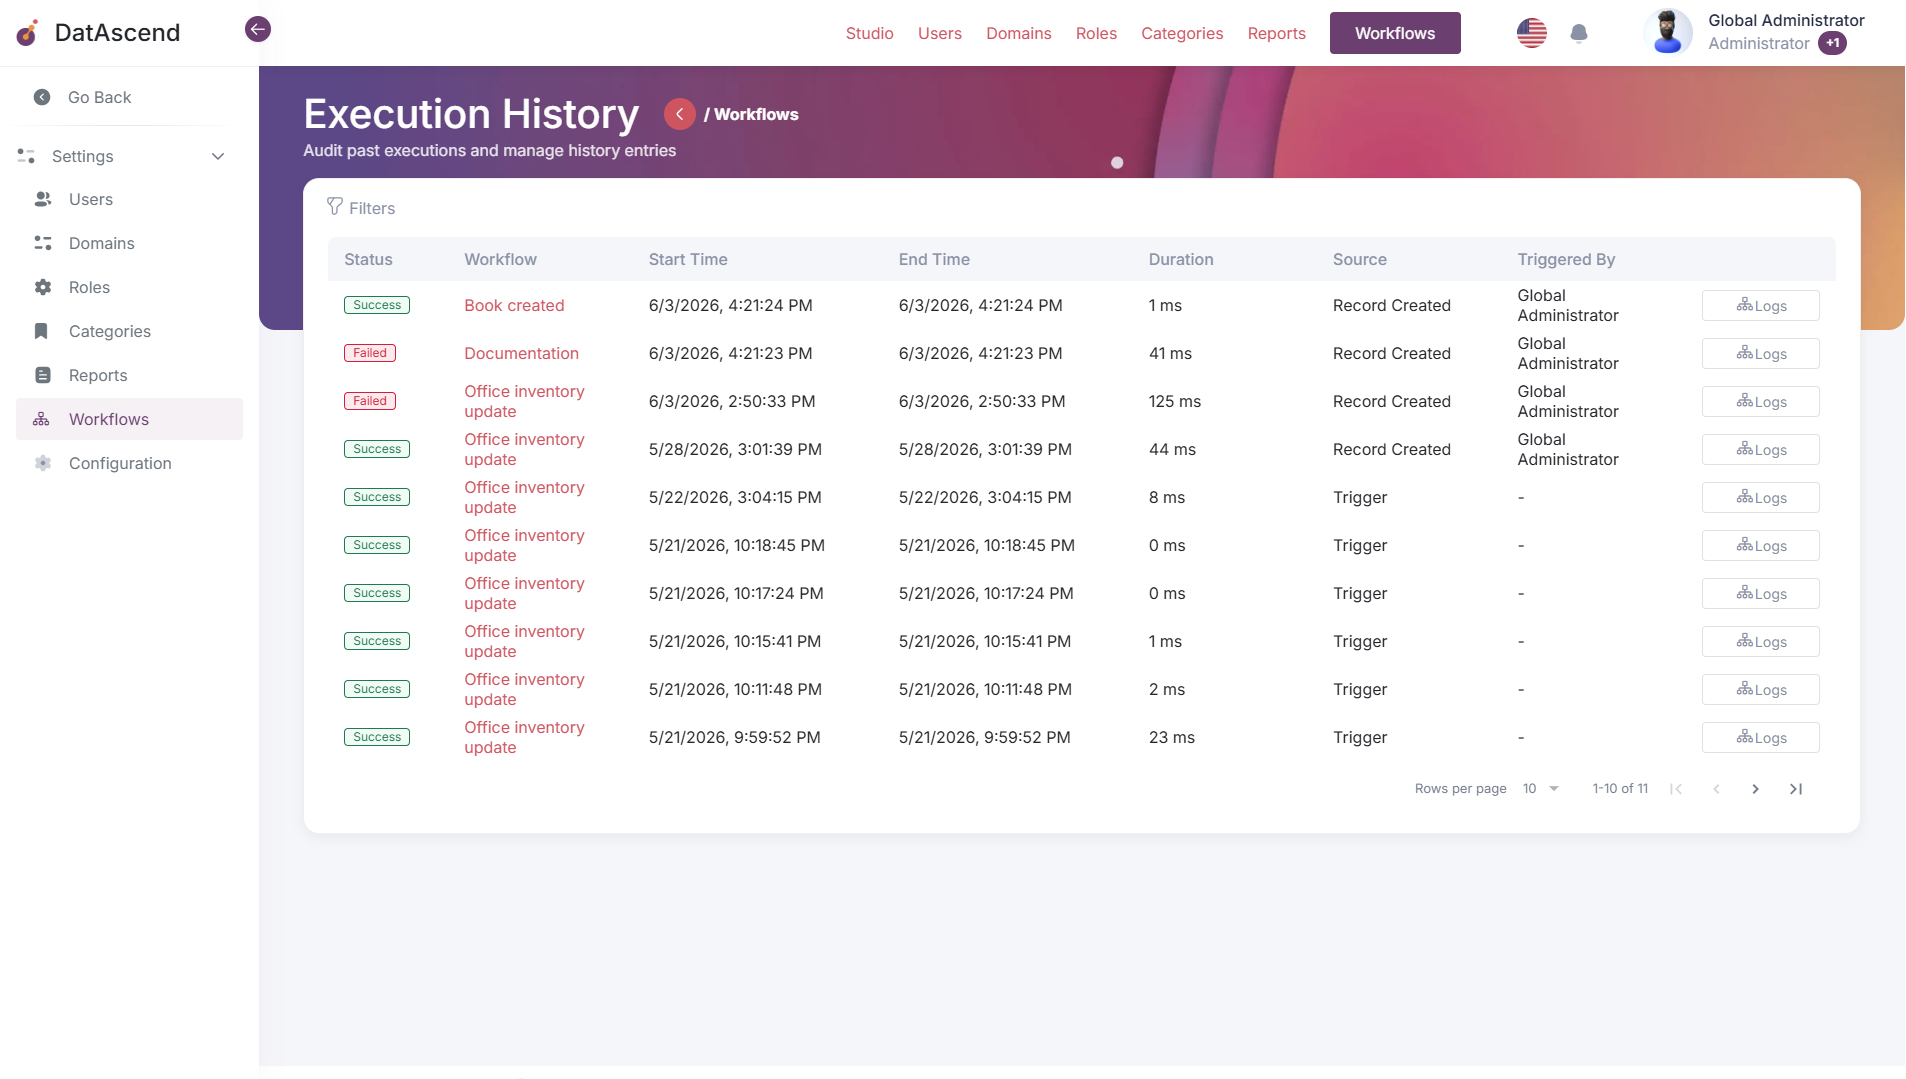
Task: Open Logs for the 125 ms execution
Action: point(1760,401)
